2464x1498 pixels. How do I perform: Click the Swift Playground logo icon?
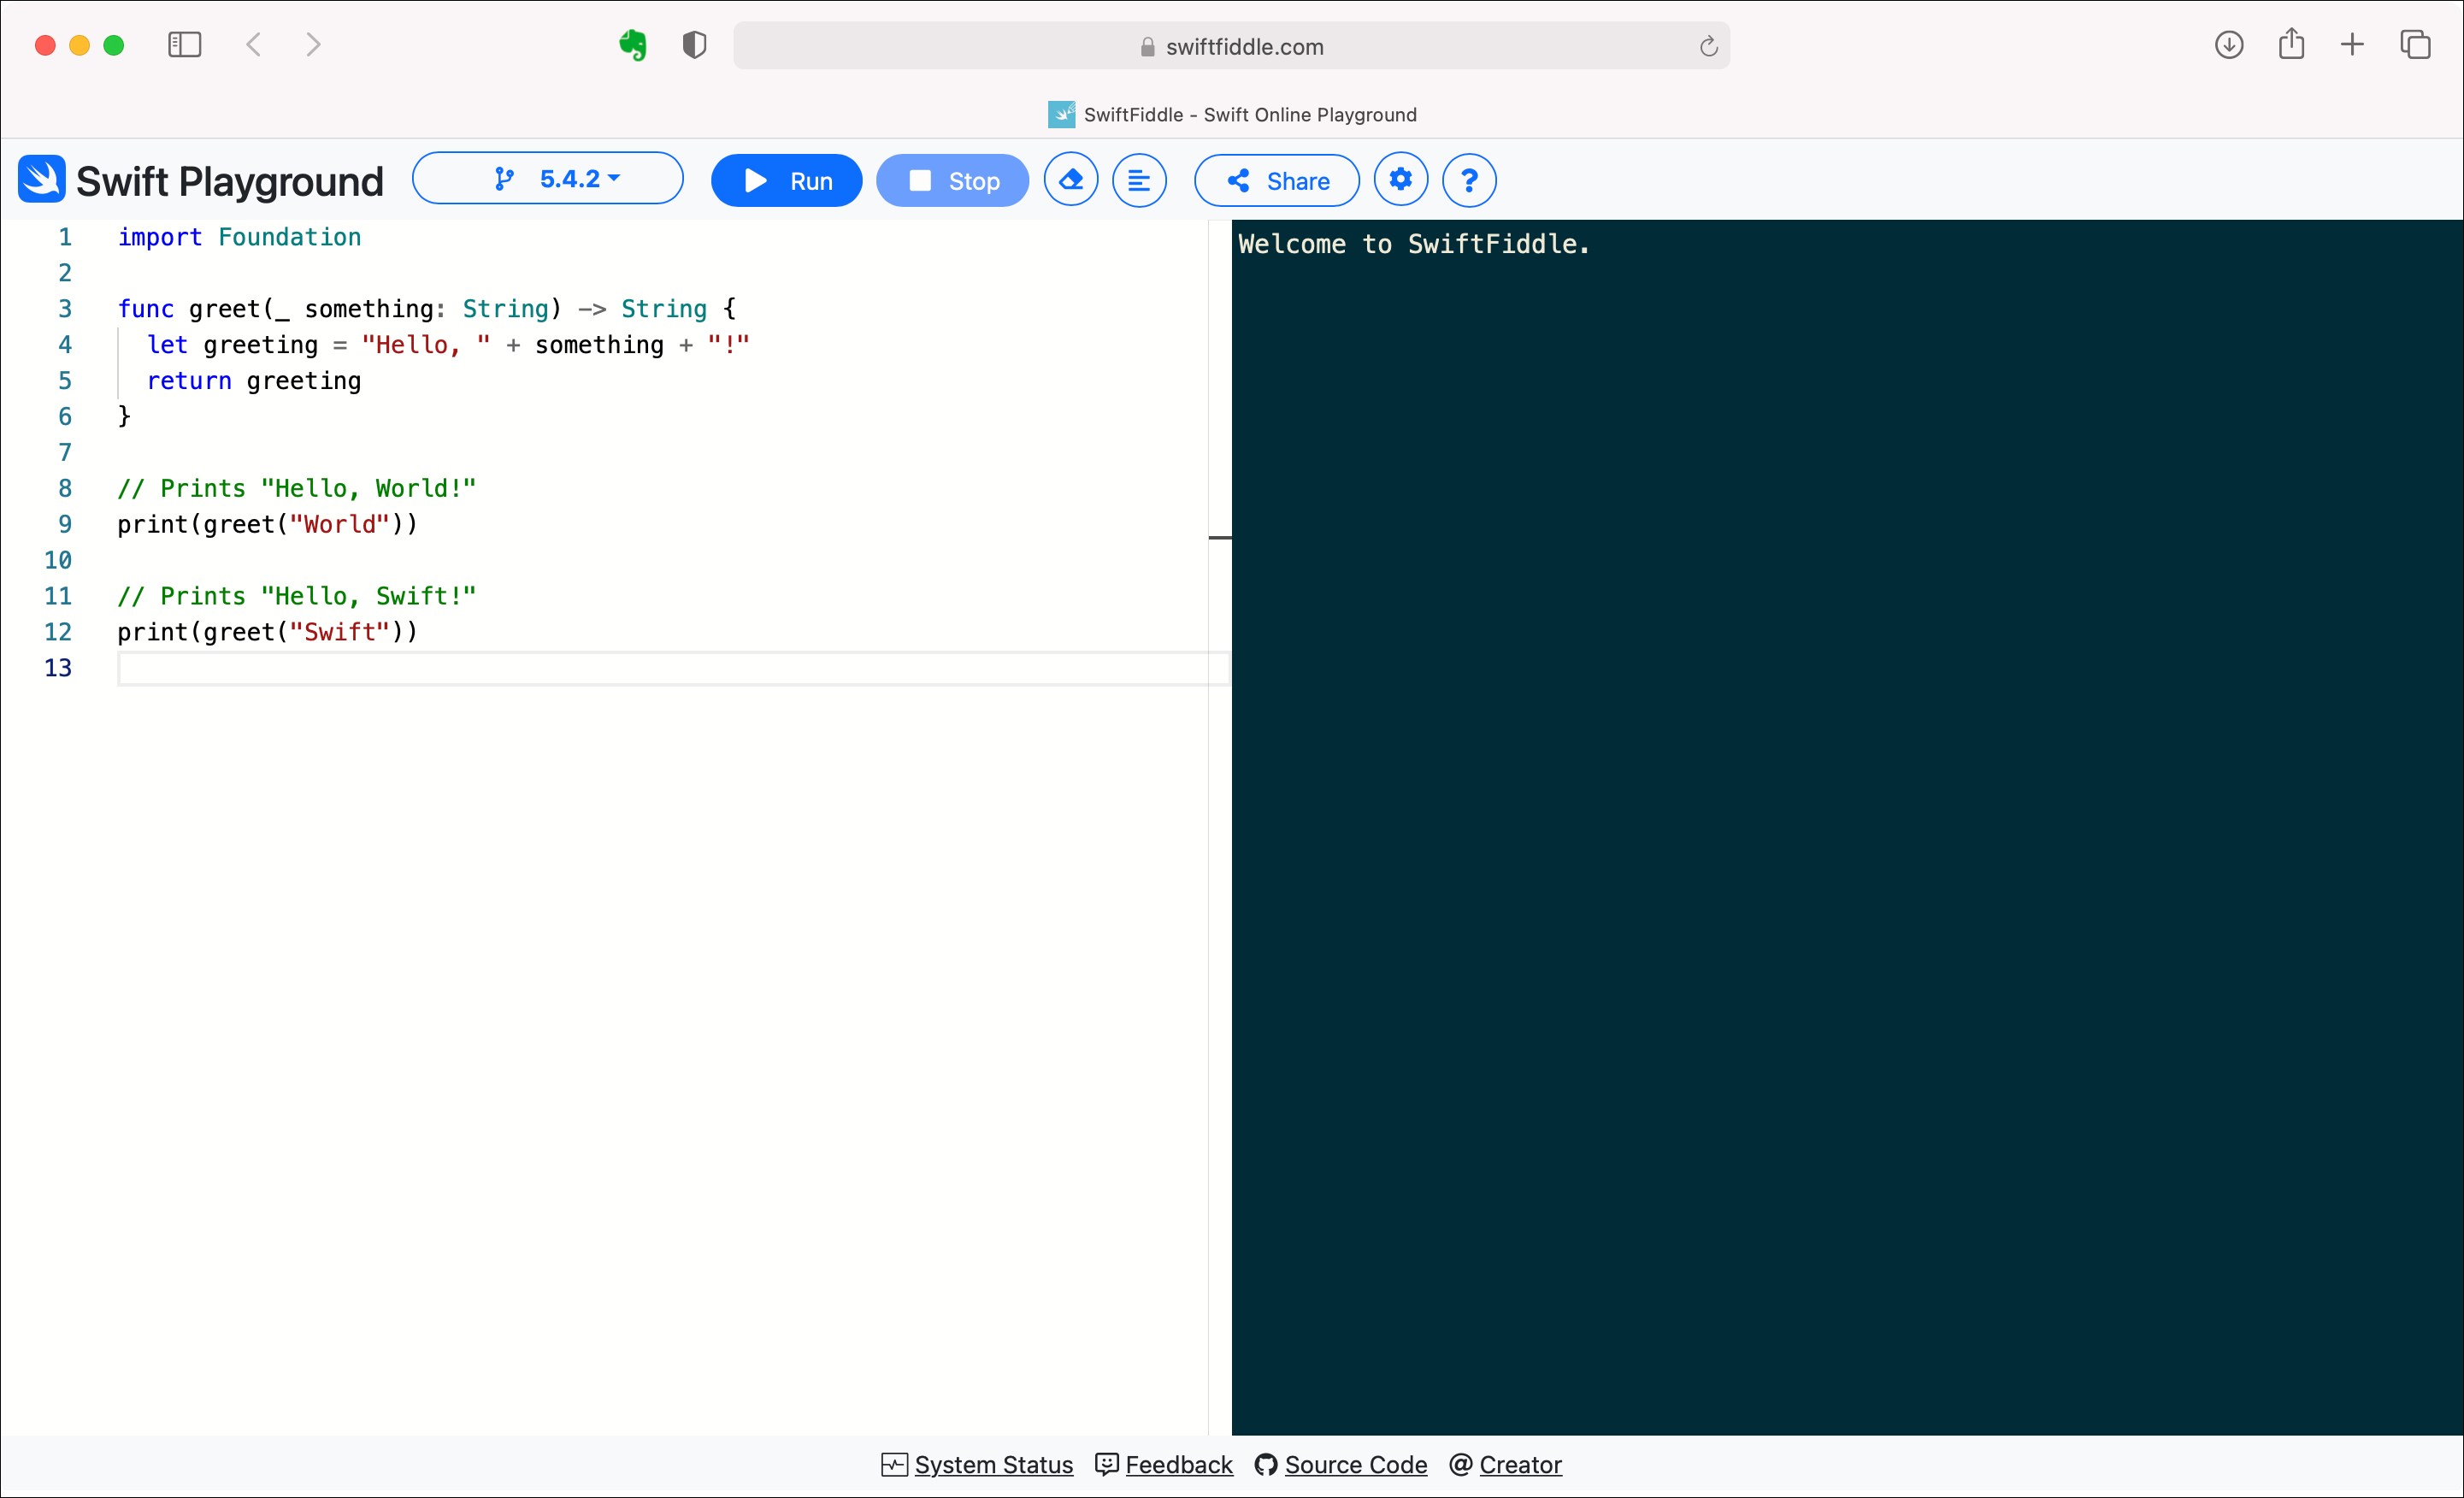(x=41, y=180)
